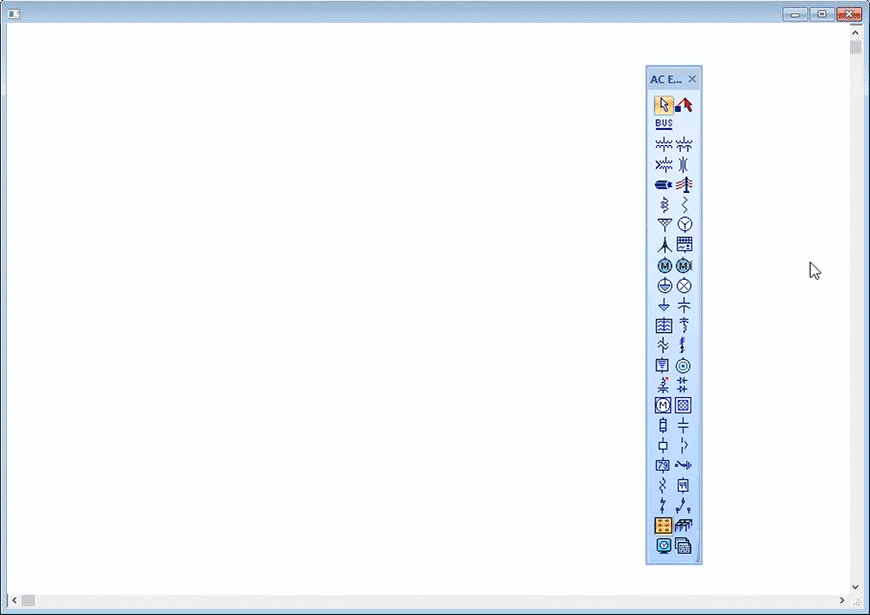
Task: Pick the three-winding transformer tool
Action: [684, 142]
